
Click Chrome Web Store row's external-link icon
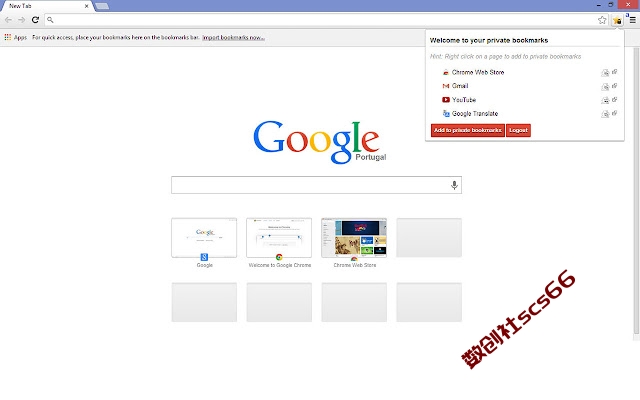pyautogui.click(x=614, y=72)
